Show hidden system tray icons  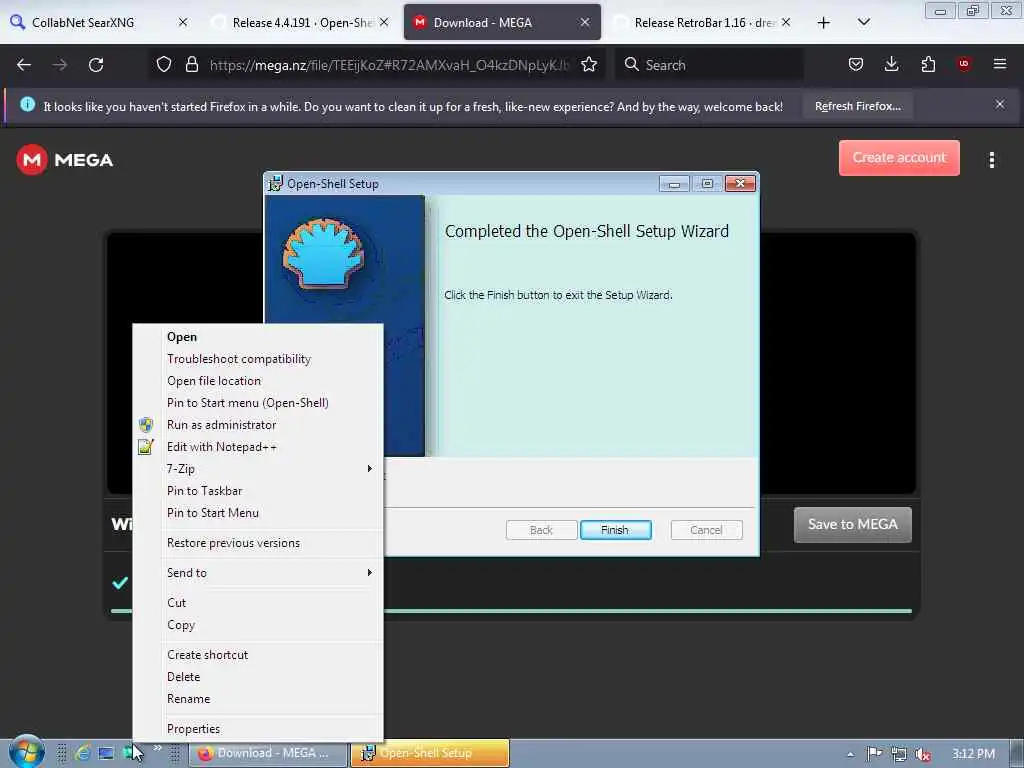coord(850,754)
